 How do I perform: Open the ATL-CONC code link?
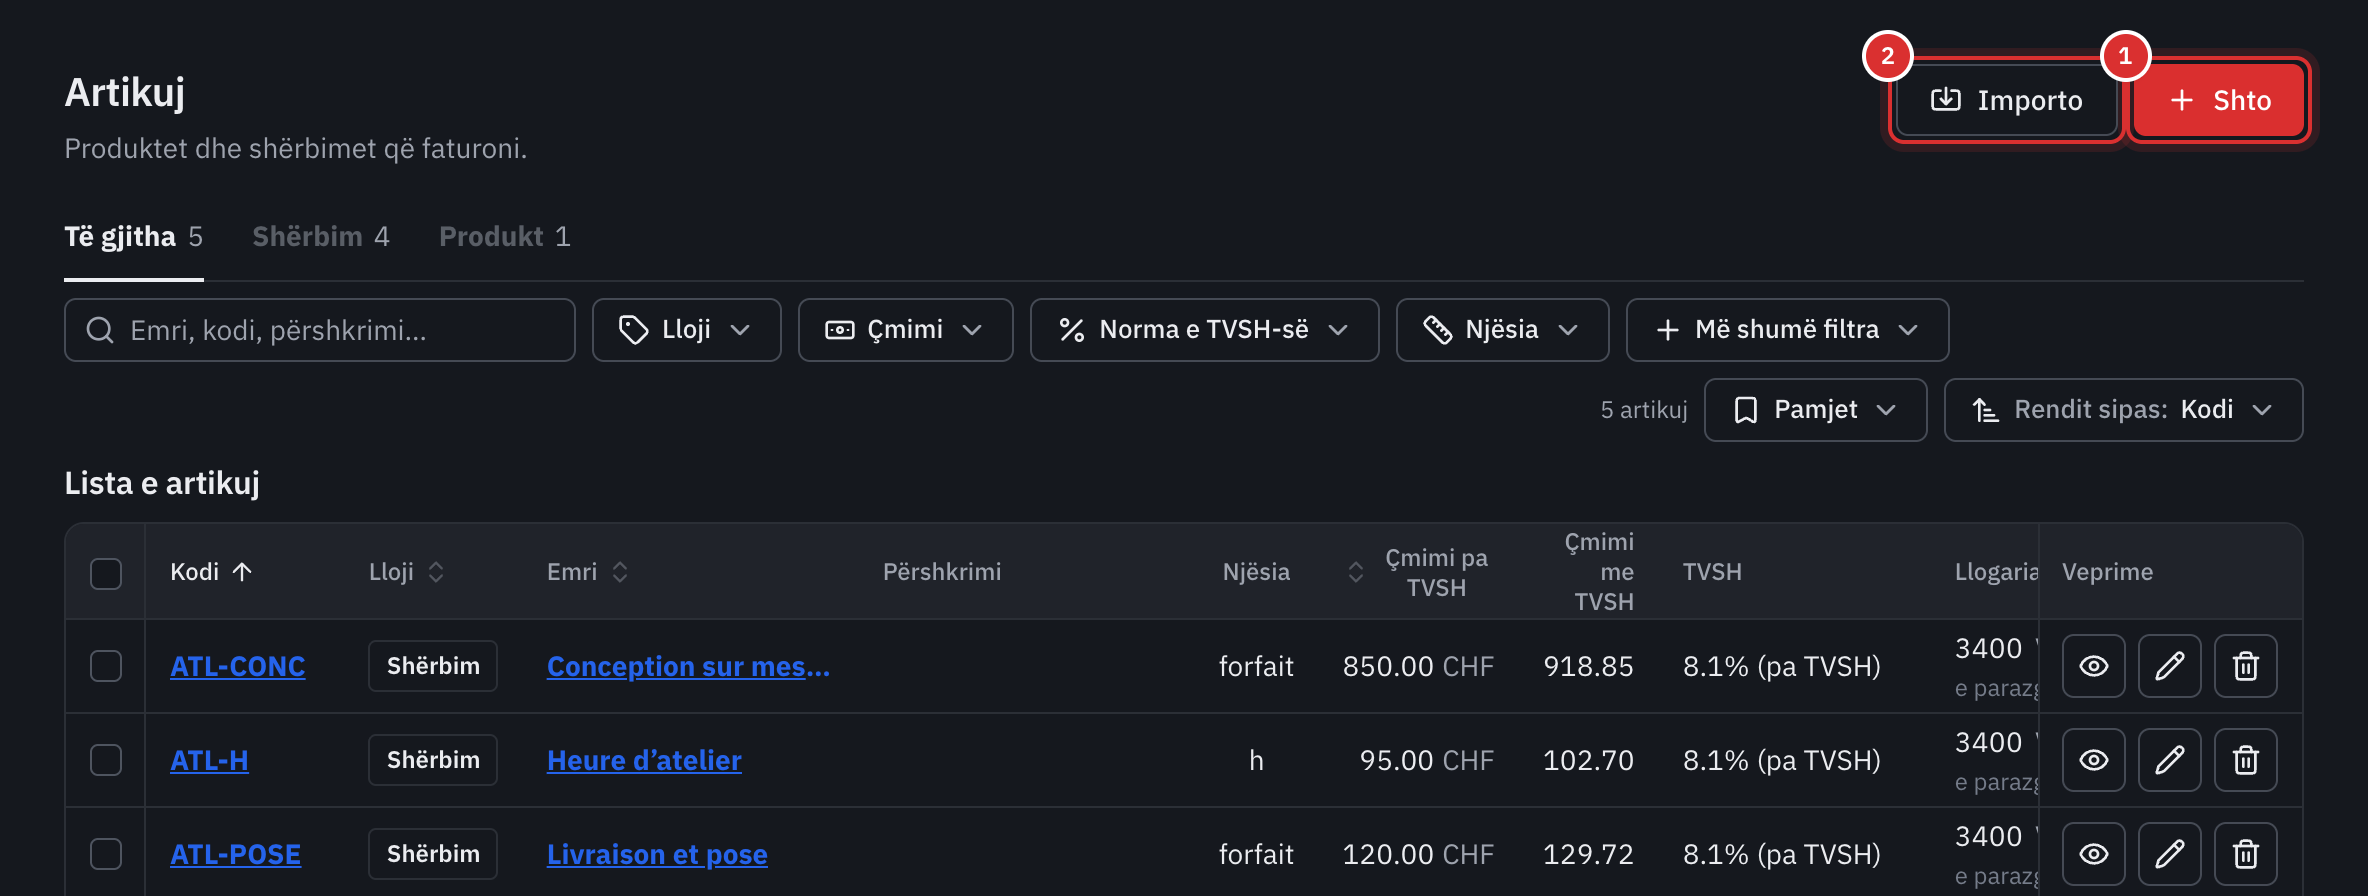237,666
